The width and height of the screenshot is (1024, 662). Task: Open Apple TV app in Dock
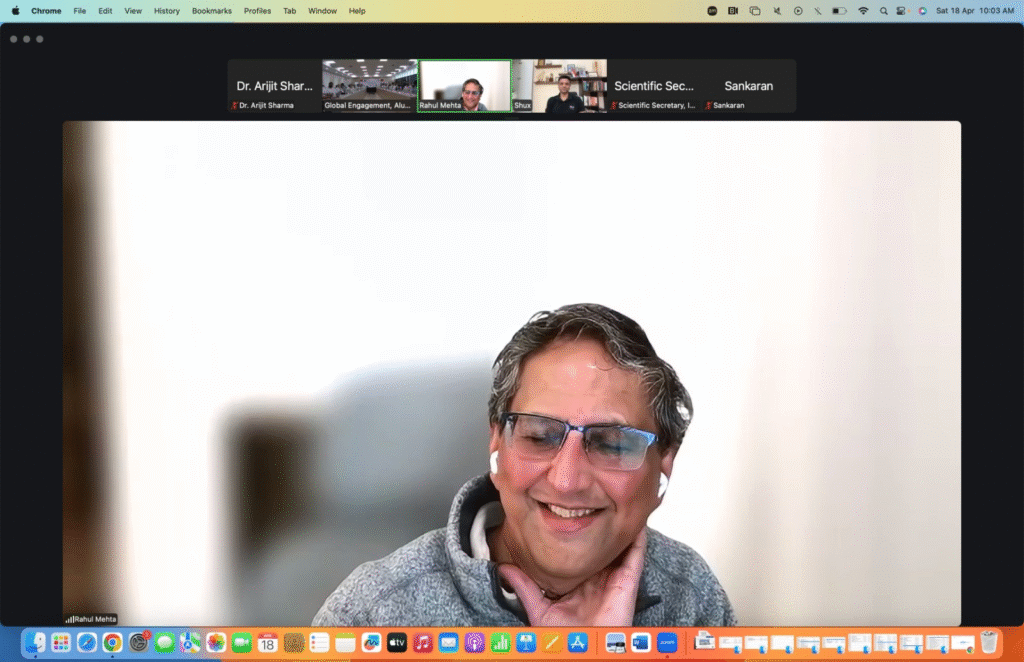[x=397, y=643]
